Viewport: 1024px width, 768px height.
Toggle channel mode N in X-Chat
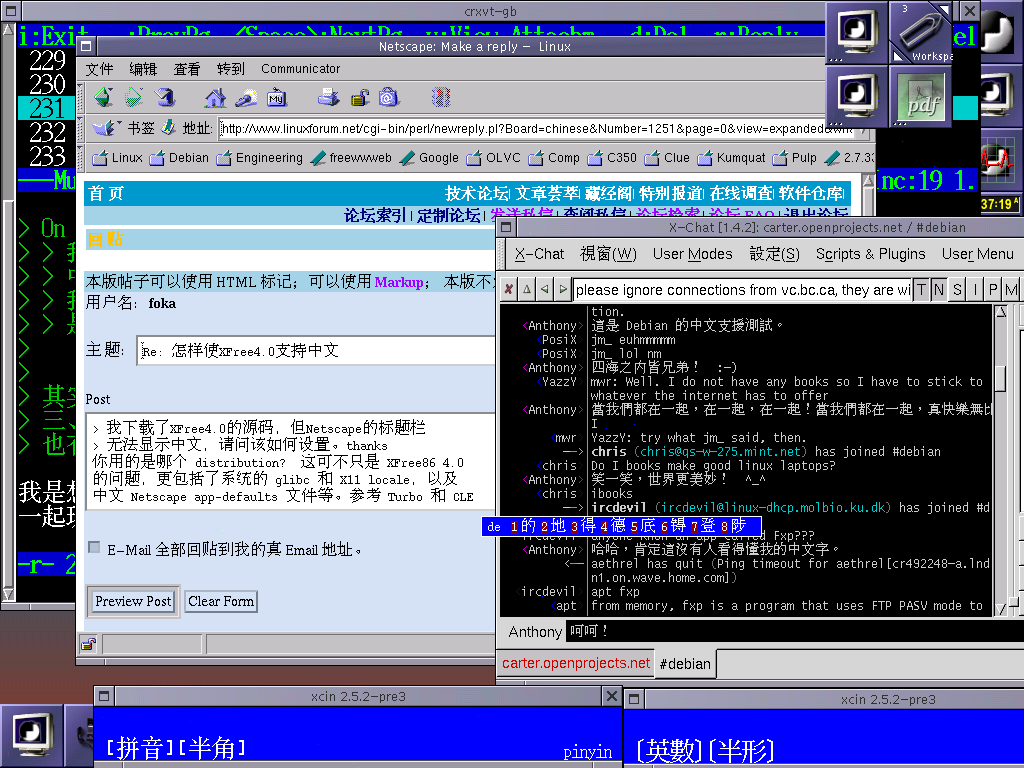(939, 290)
